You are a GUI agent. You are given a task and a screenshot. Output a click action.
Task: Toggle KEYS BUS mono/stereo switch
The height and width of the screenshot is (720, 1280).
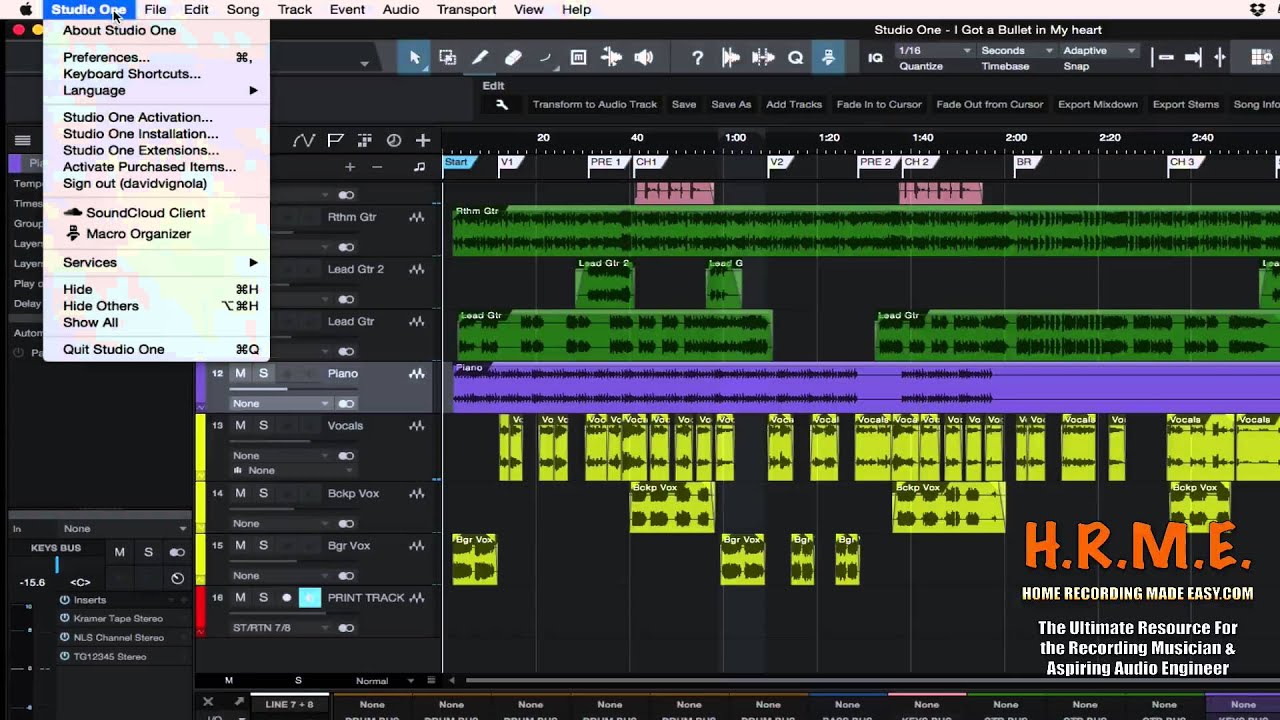[x=177, y=552]
